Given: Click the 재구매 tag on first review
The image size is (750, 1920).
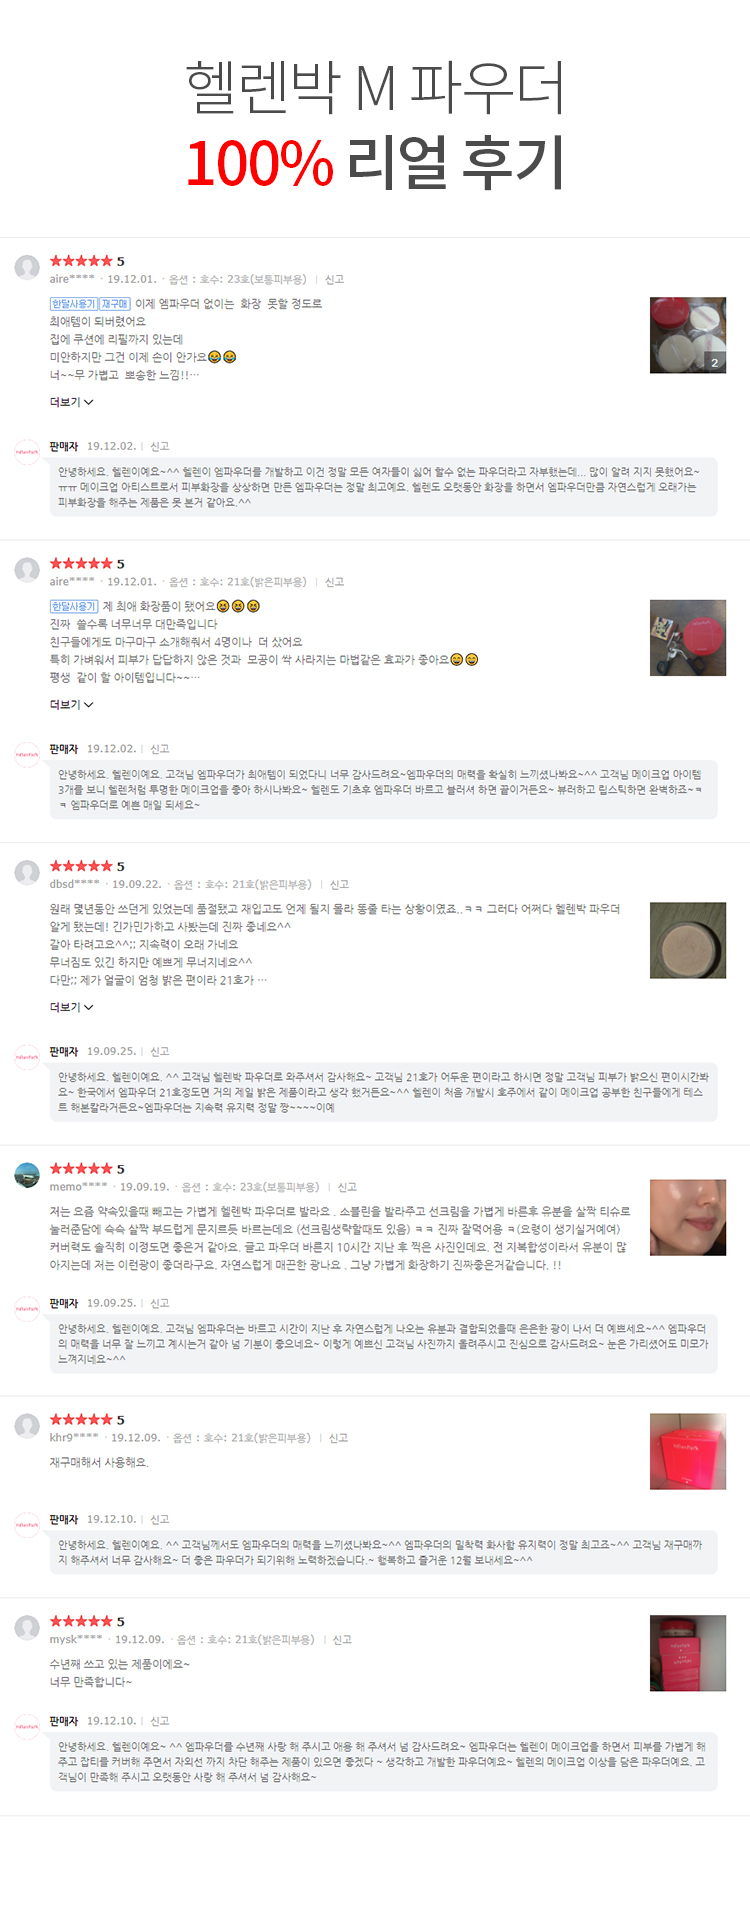Looking at the screenshot, I should point(115,304).
